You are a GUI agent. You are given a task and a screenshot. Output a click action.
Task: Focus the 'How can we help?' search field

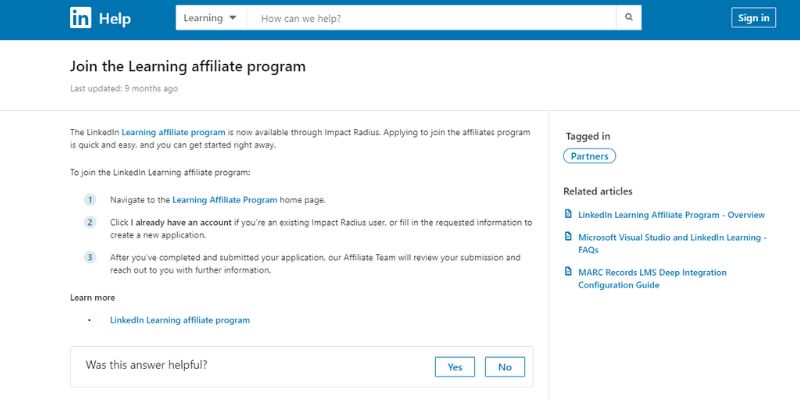click(432, 18)
